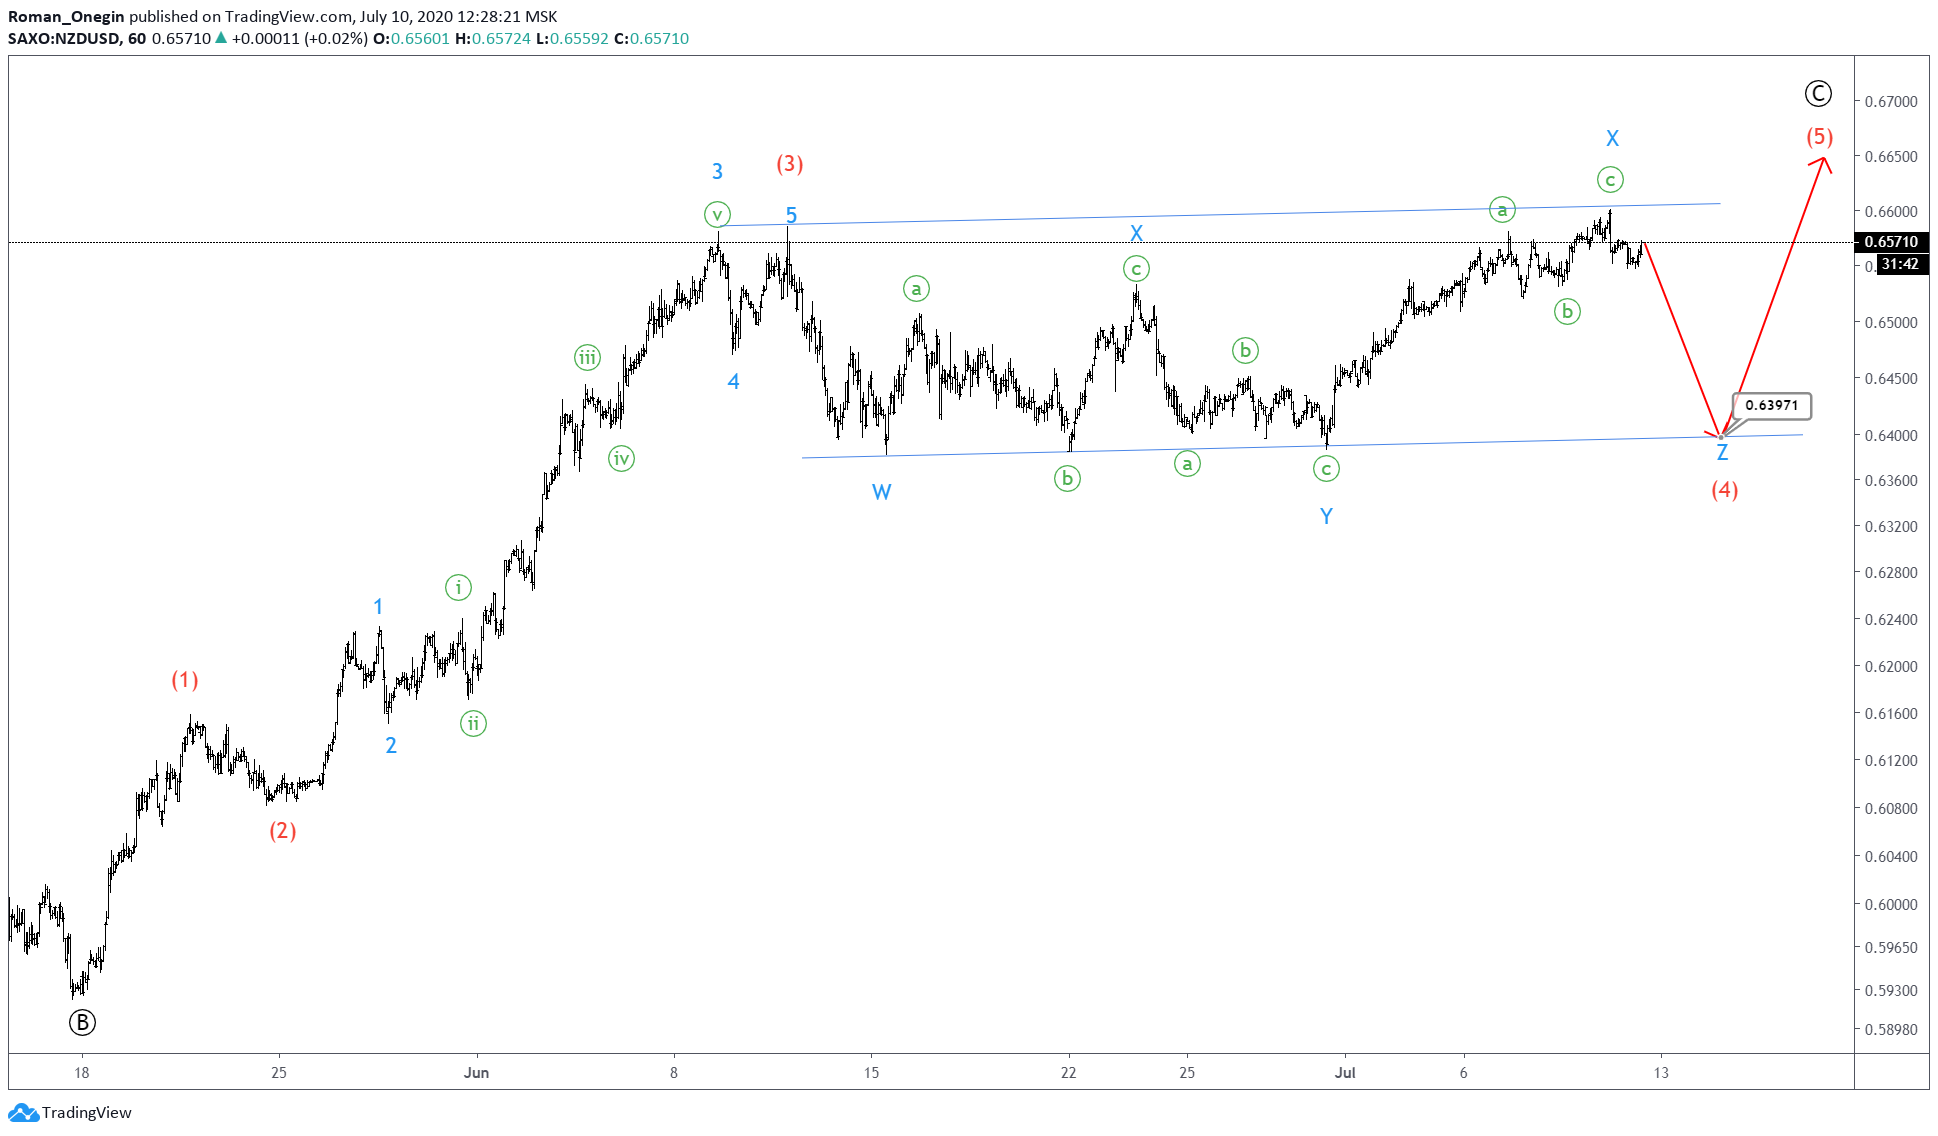Viewport: 1938px width, 1136px height.
Task: Click the TradingView cloud logo icon
Action: (22, 1112)
